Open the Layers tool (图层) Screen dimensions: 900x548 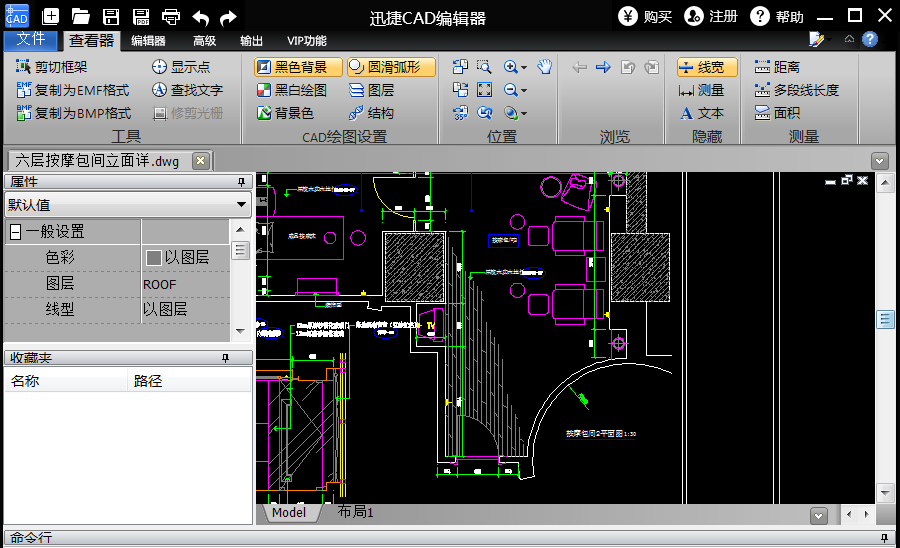point(371,90)
